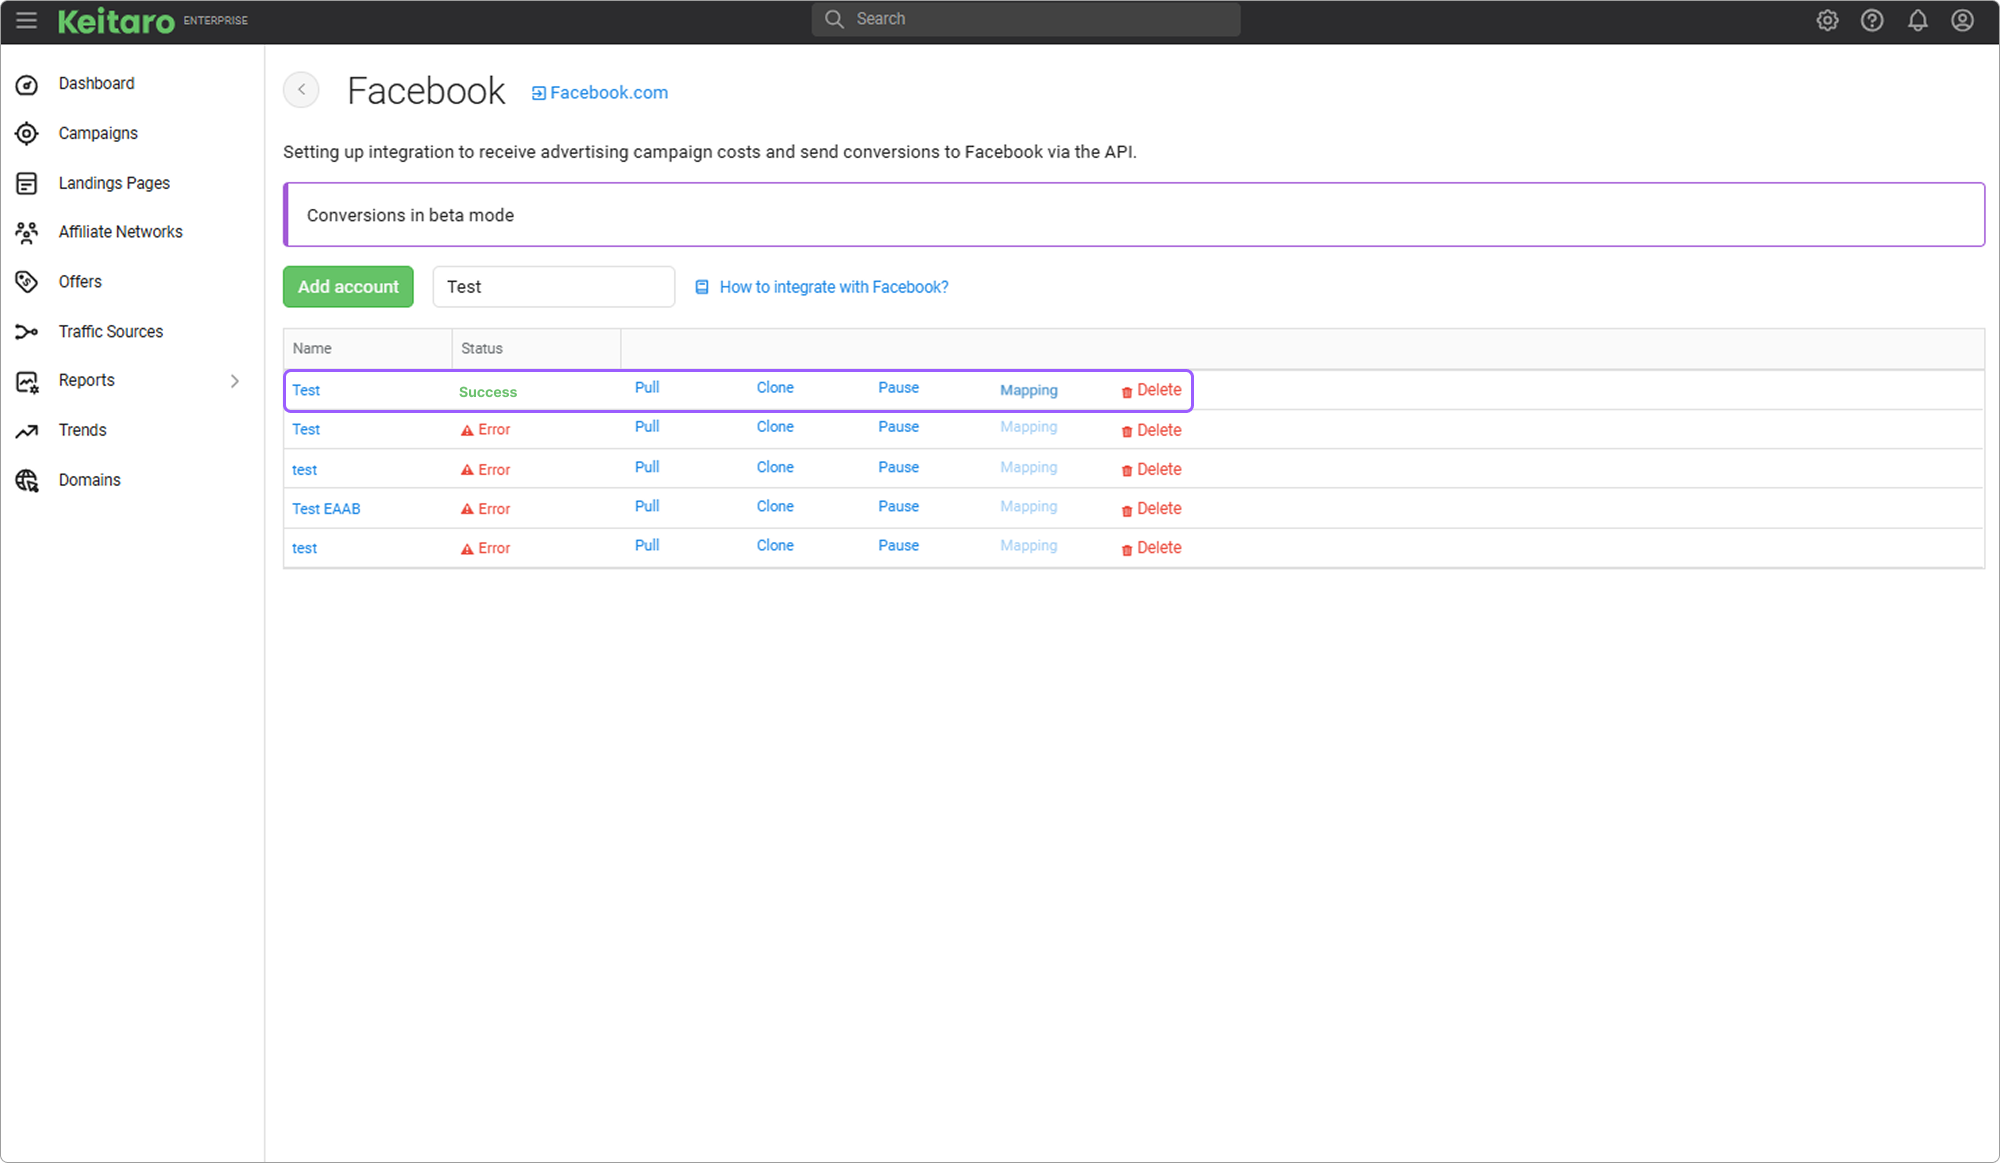The height and width of the screenshot is (1163, 2000).
Task: Open How to integrate with Facebook link
Action: pos(834,287)
